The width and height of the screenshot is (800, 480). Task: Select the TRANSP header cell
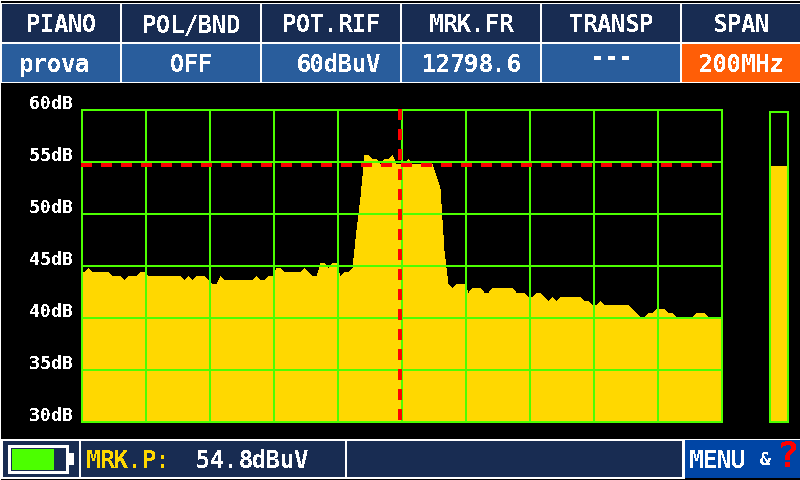coord(611,23)
